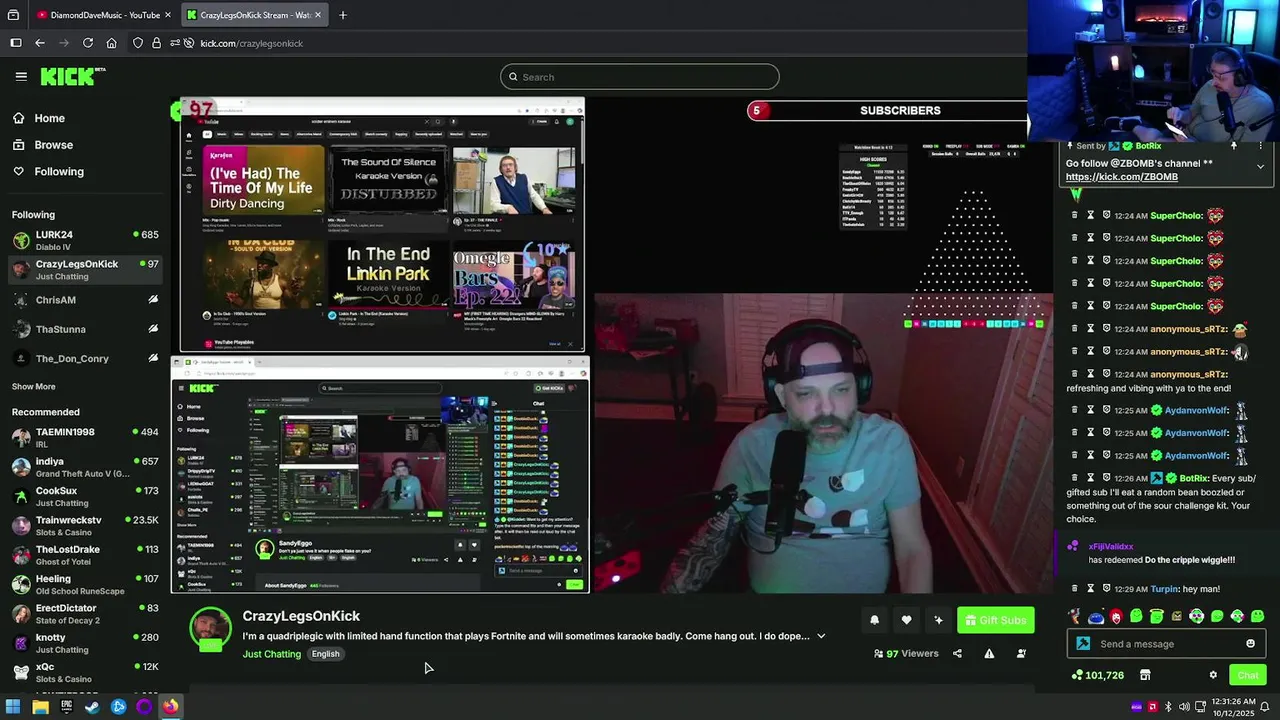Collapse the pinned BotRix message

pos(1260,166)
